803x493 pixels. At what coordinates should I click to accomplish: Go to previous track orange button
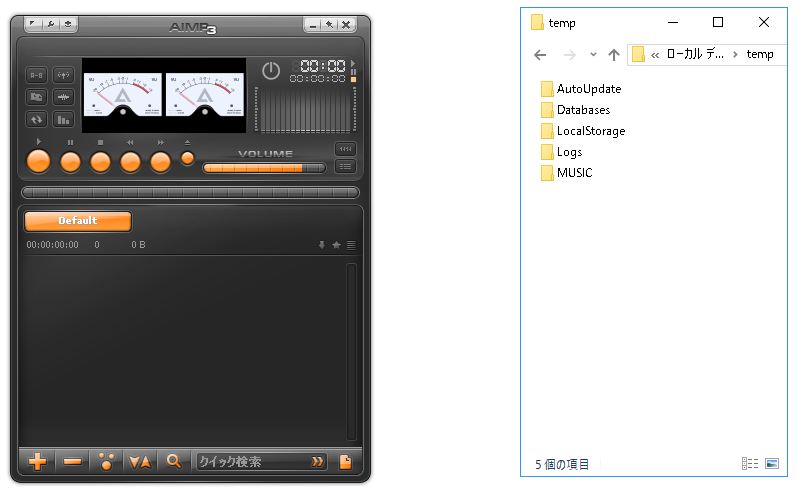[131, 162]
